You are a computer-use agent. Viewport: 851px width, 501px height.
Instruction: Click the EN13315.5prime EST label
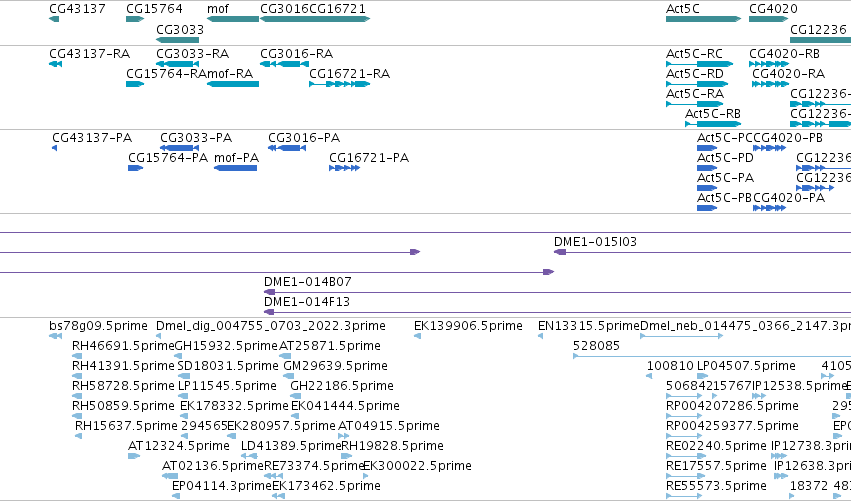(x=589, y=326)
